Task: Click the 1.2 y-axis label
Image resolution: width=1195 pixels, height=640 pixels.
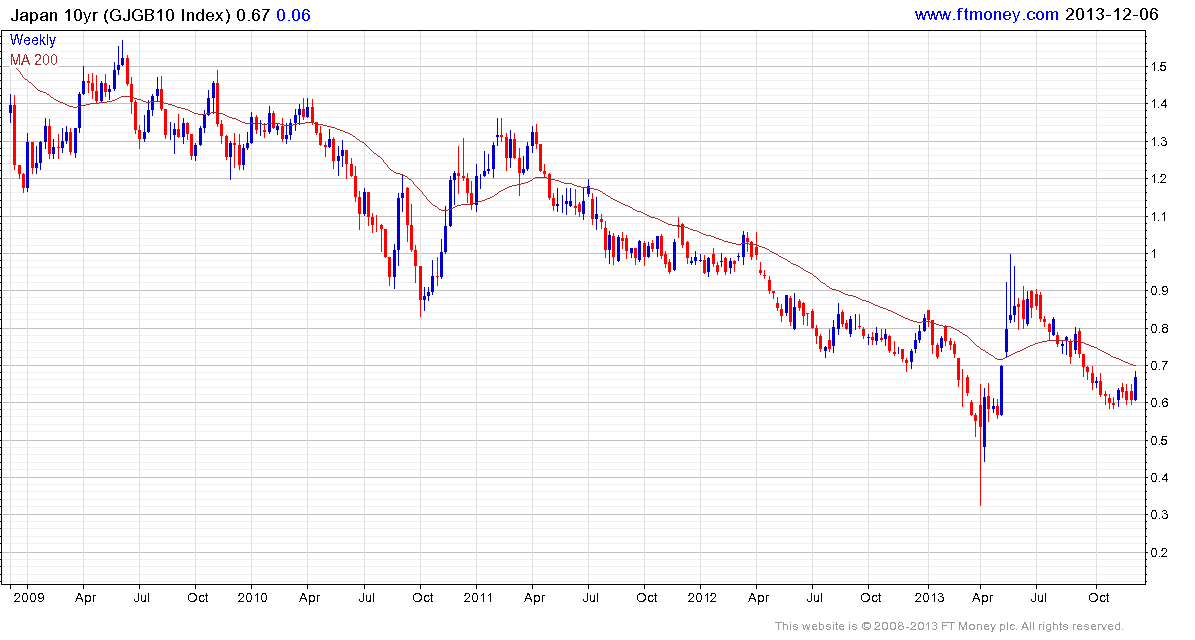Action: point(1158,179)
